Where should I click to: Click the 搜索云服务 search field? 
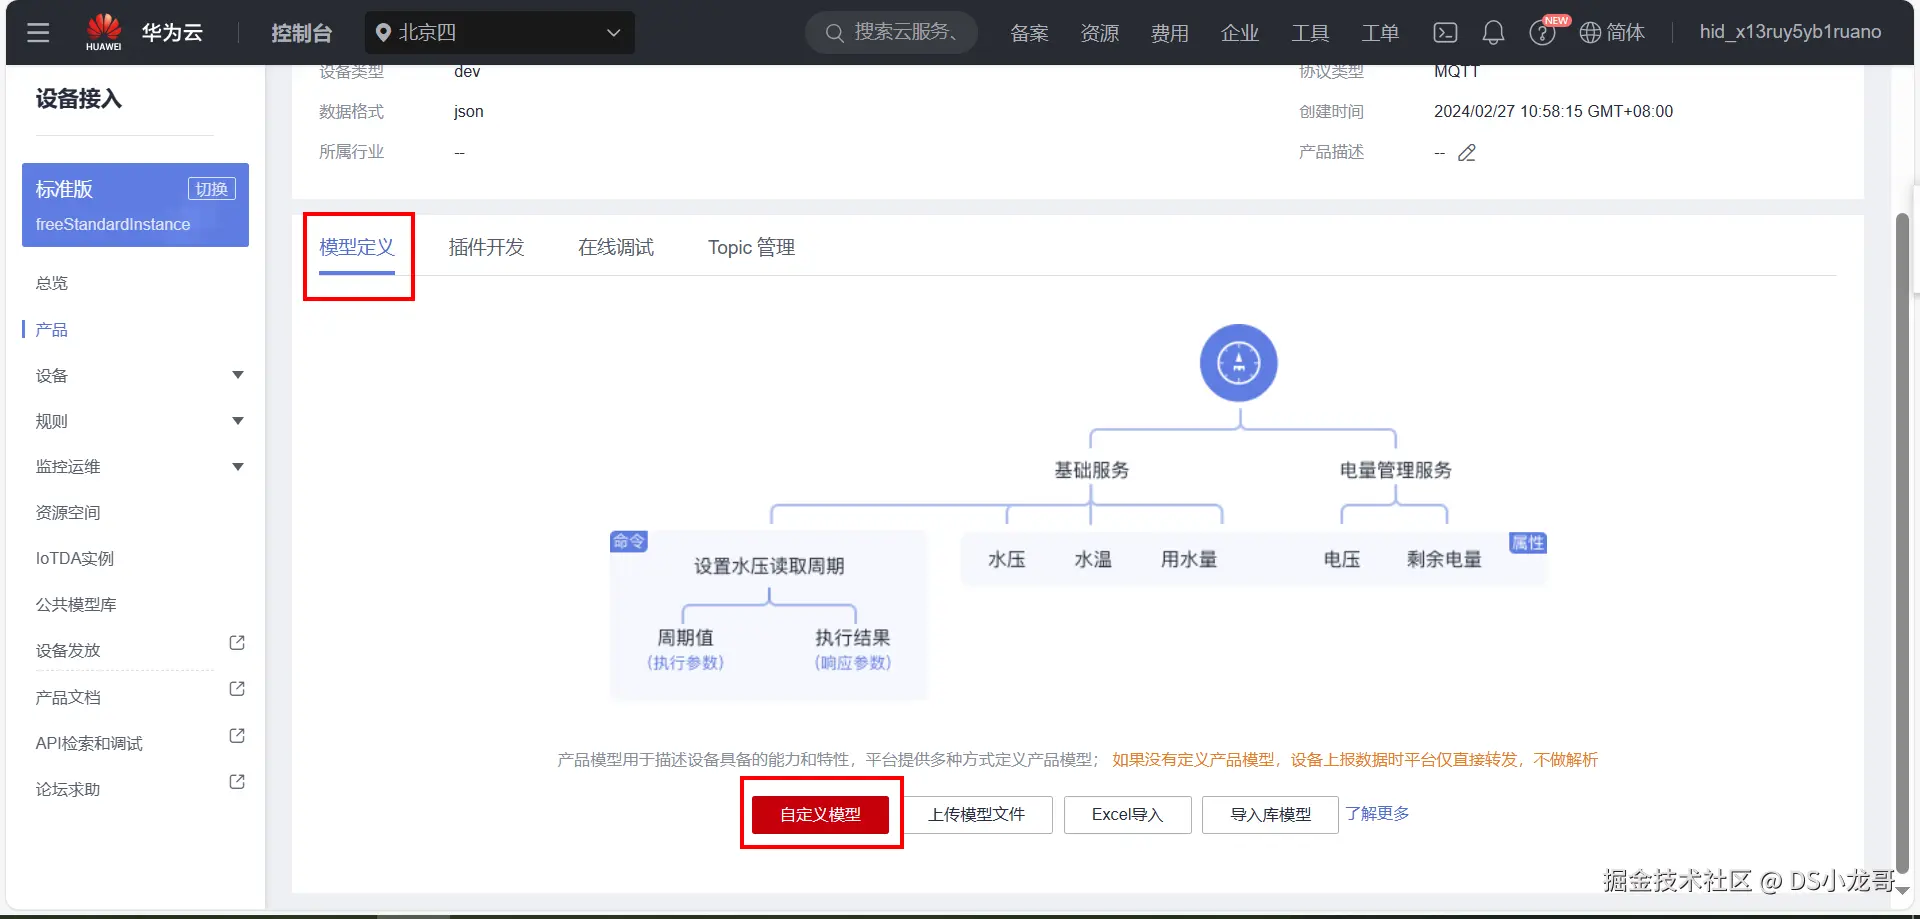pos(891,33)
